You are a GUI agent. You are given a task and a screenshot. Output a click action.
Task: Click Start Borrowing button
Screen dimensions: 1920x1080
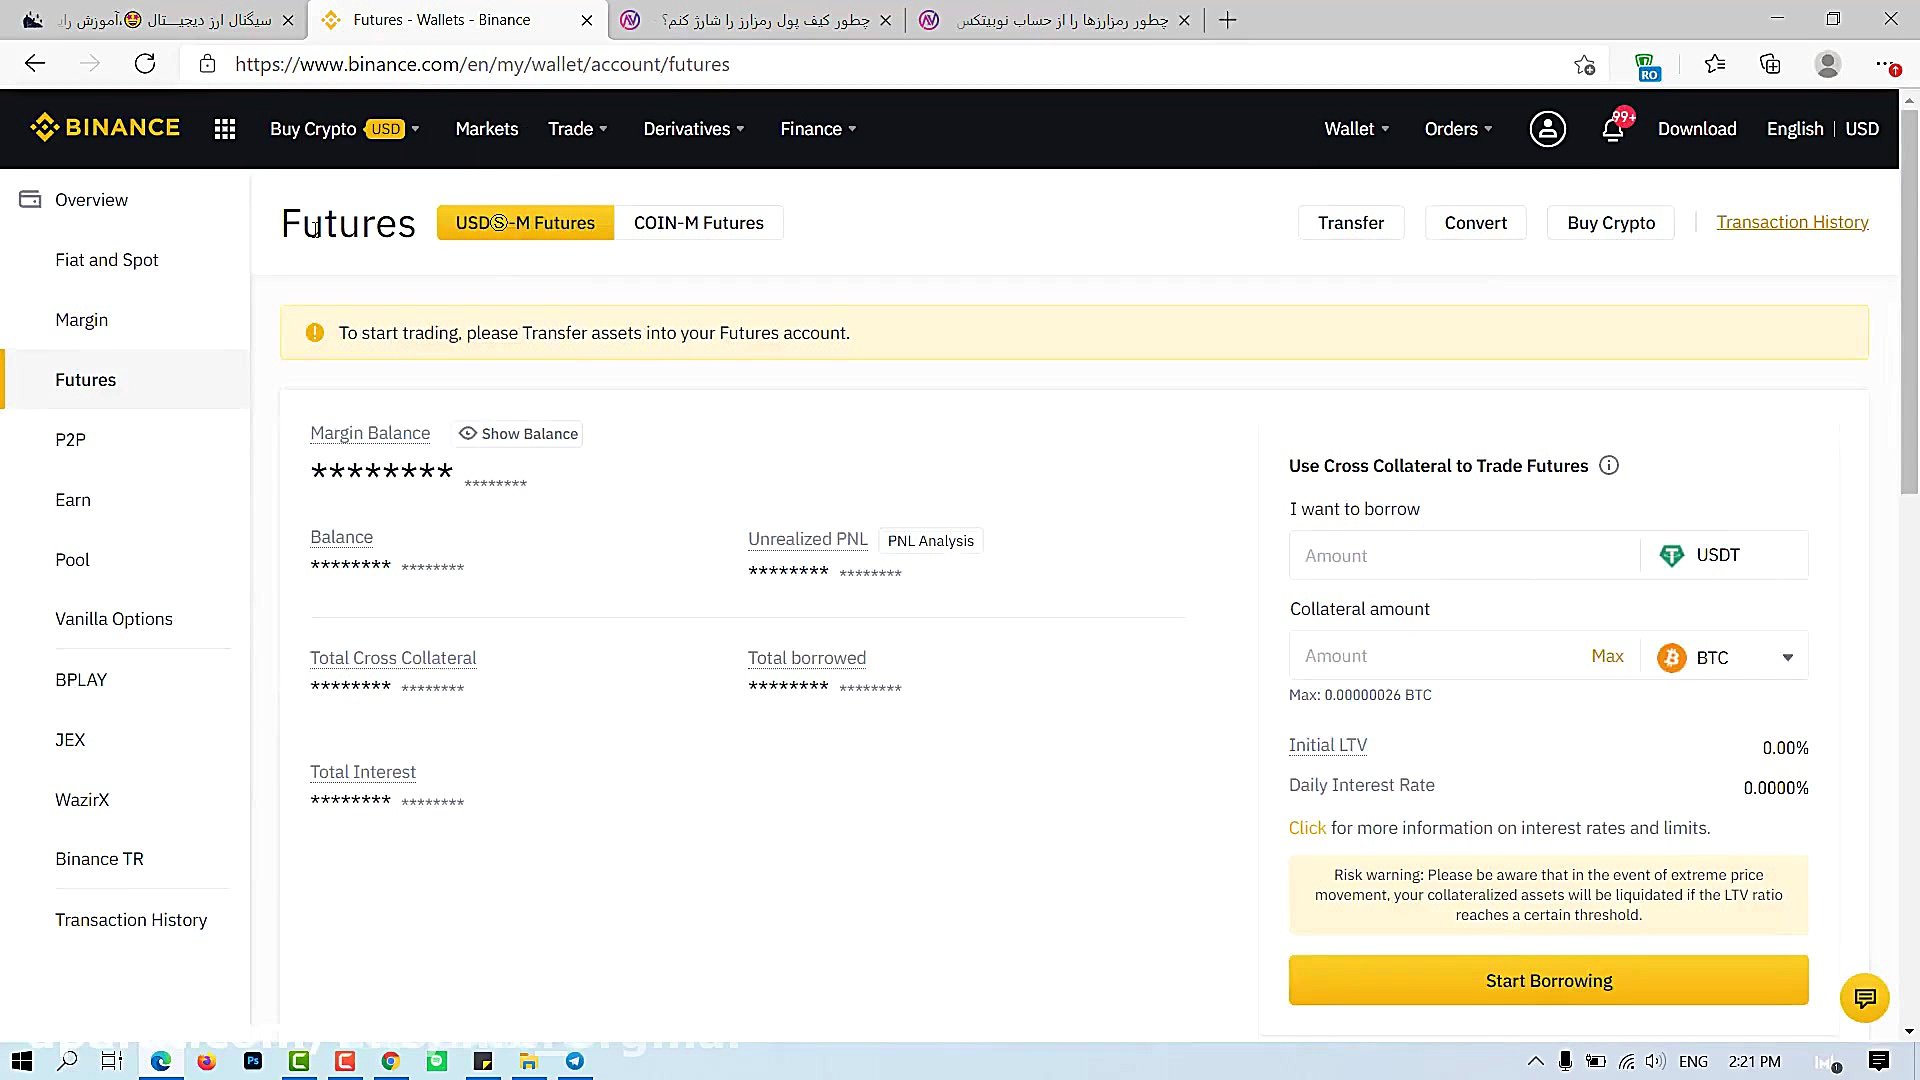tap(1548, 980)
